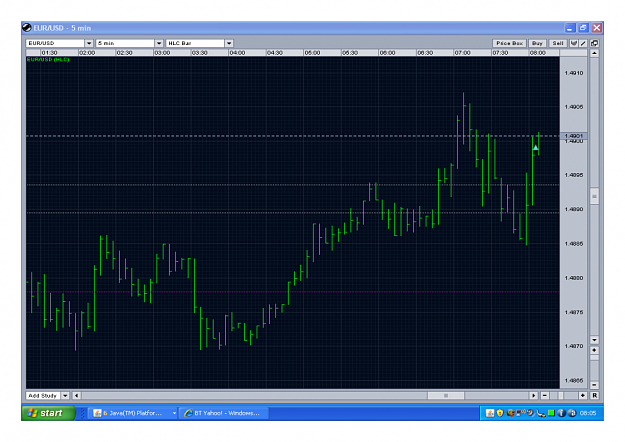This screenshot has height=442, width=625.
Task: Click the horizontal zoom minus button
Action: click(544, 395)
